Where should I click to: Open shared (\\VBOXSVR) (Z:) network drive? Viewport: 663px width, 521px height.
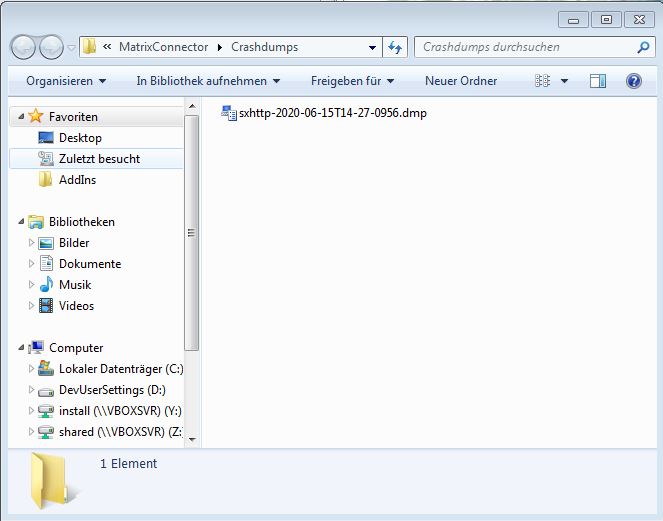pyautogui.click(x=121, y=432)
